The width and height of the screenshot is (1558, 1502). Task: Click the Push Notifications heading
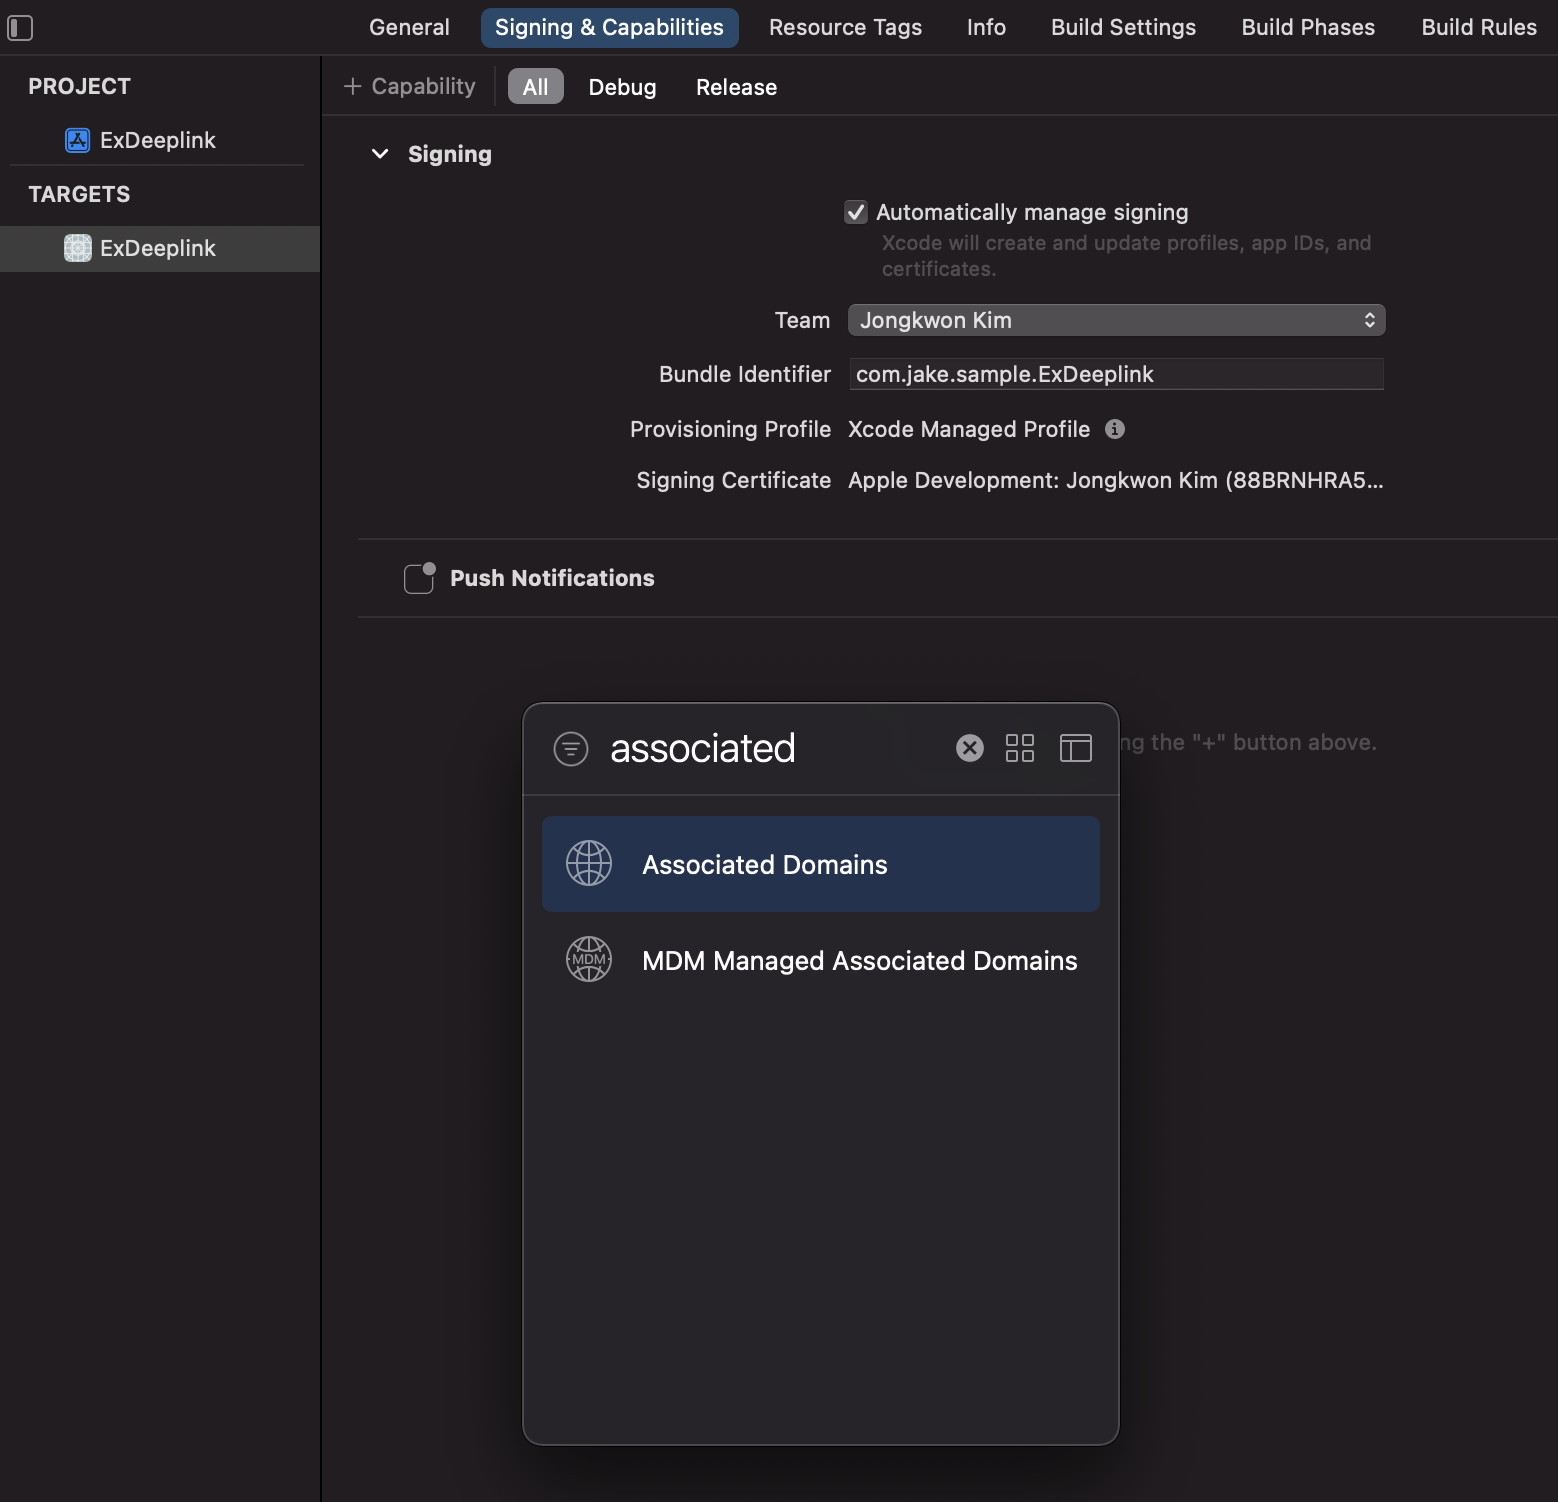click(x=552, y=578)
